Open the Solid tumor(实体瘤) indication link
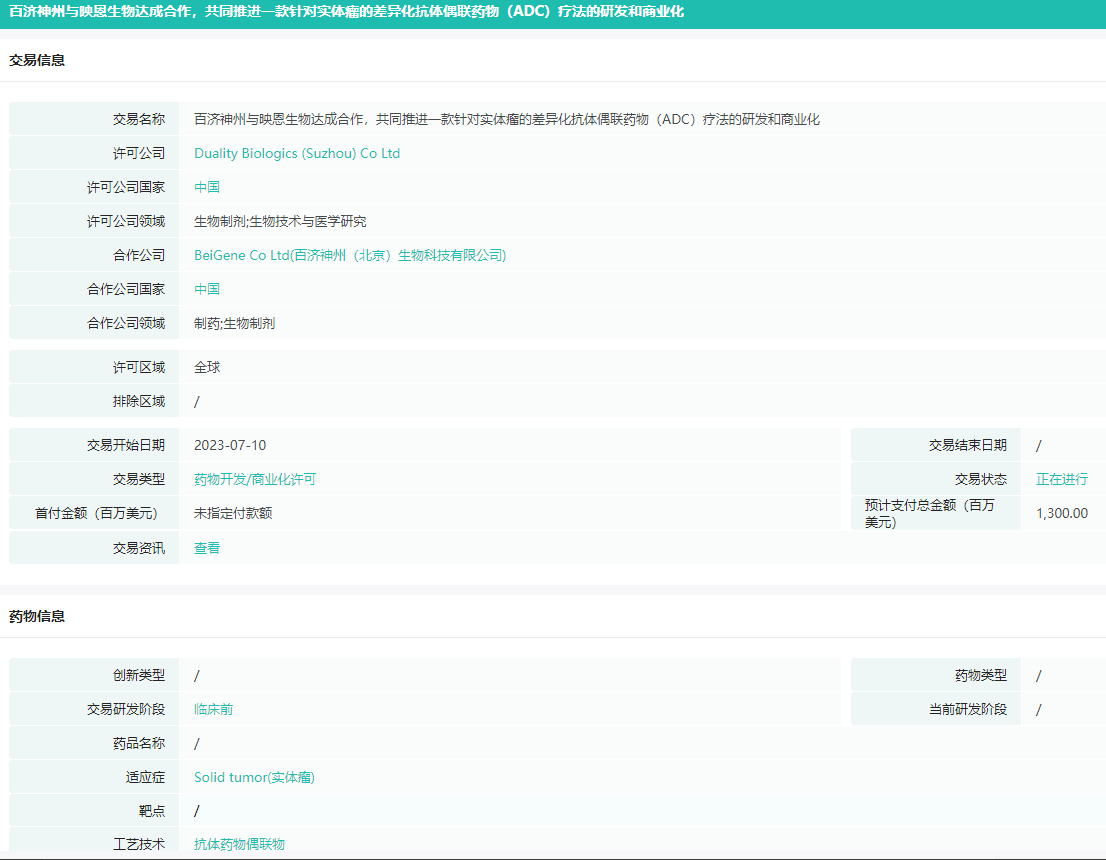Viewport: 1106px width, 860px height. pos(254,777)
